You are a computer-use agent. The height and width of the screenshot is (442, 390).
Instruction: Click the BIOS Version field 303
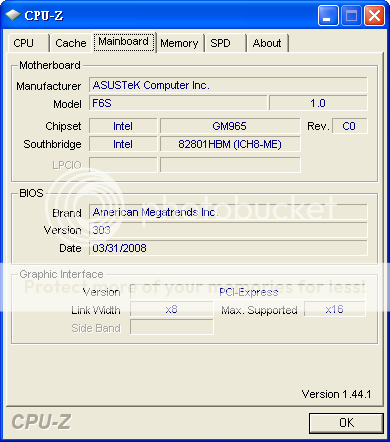coord(228,230)
